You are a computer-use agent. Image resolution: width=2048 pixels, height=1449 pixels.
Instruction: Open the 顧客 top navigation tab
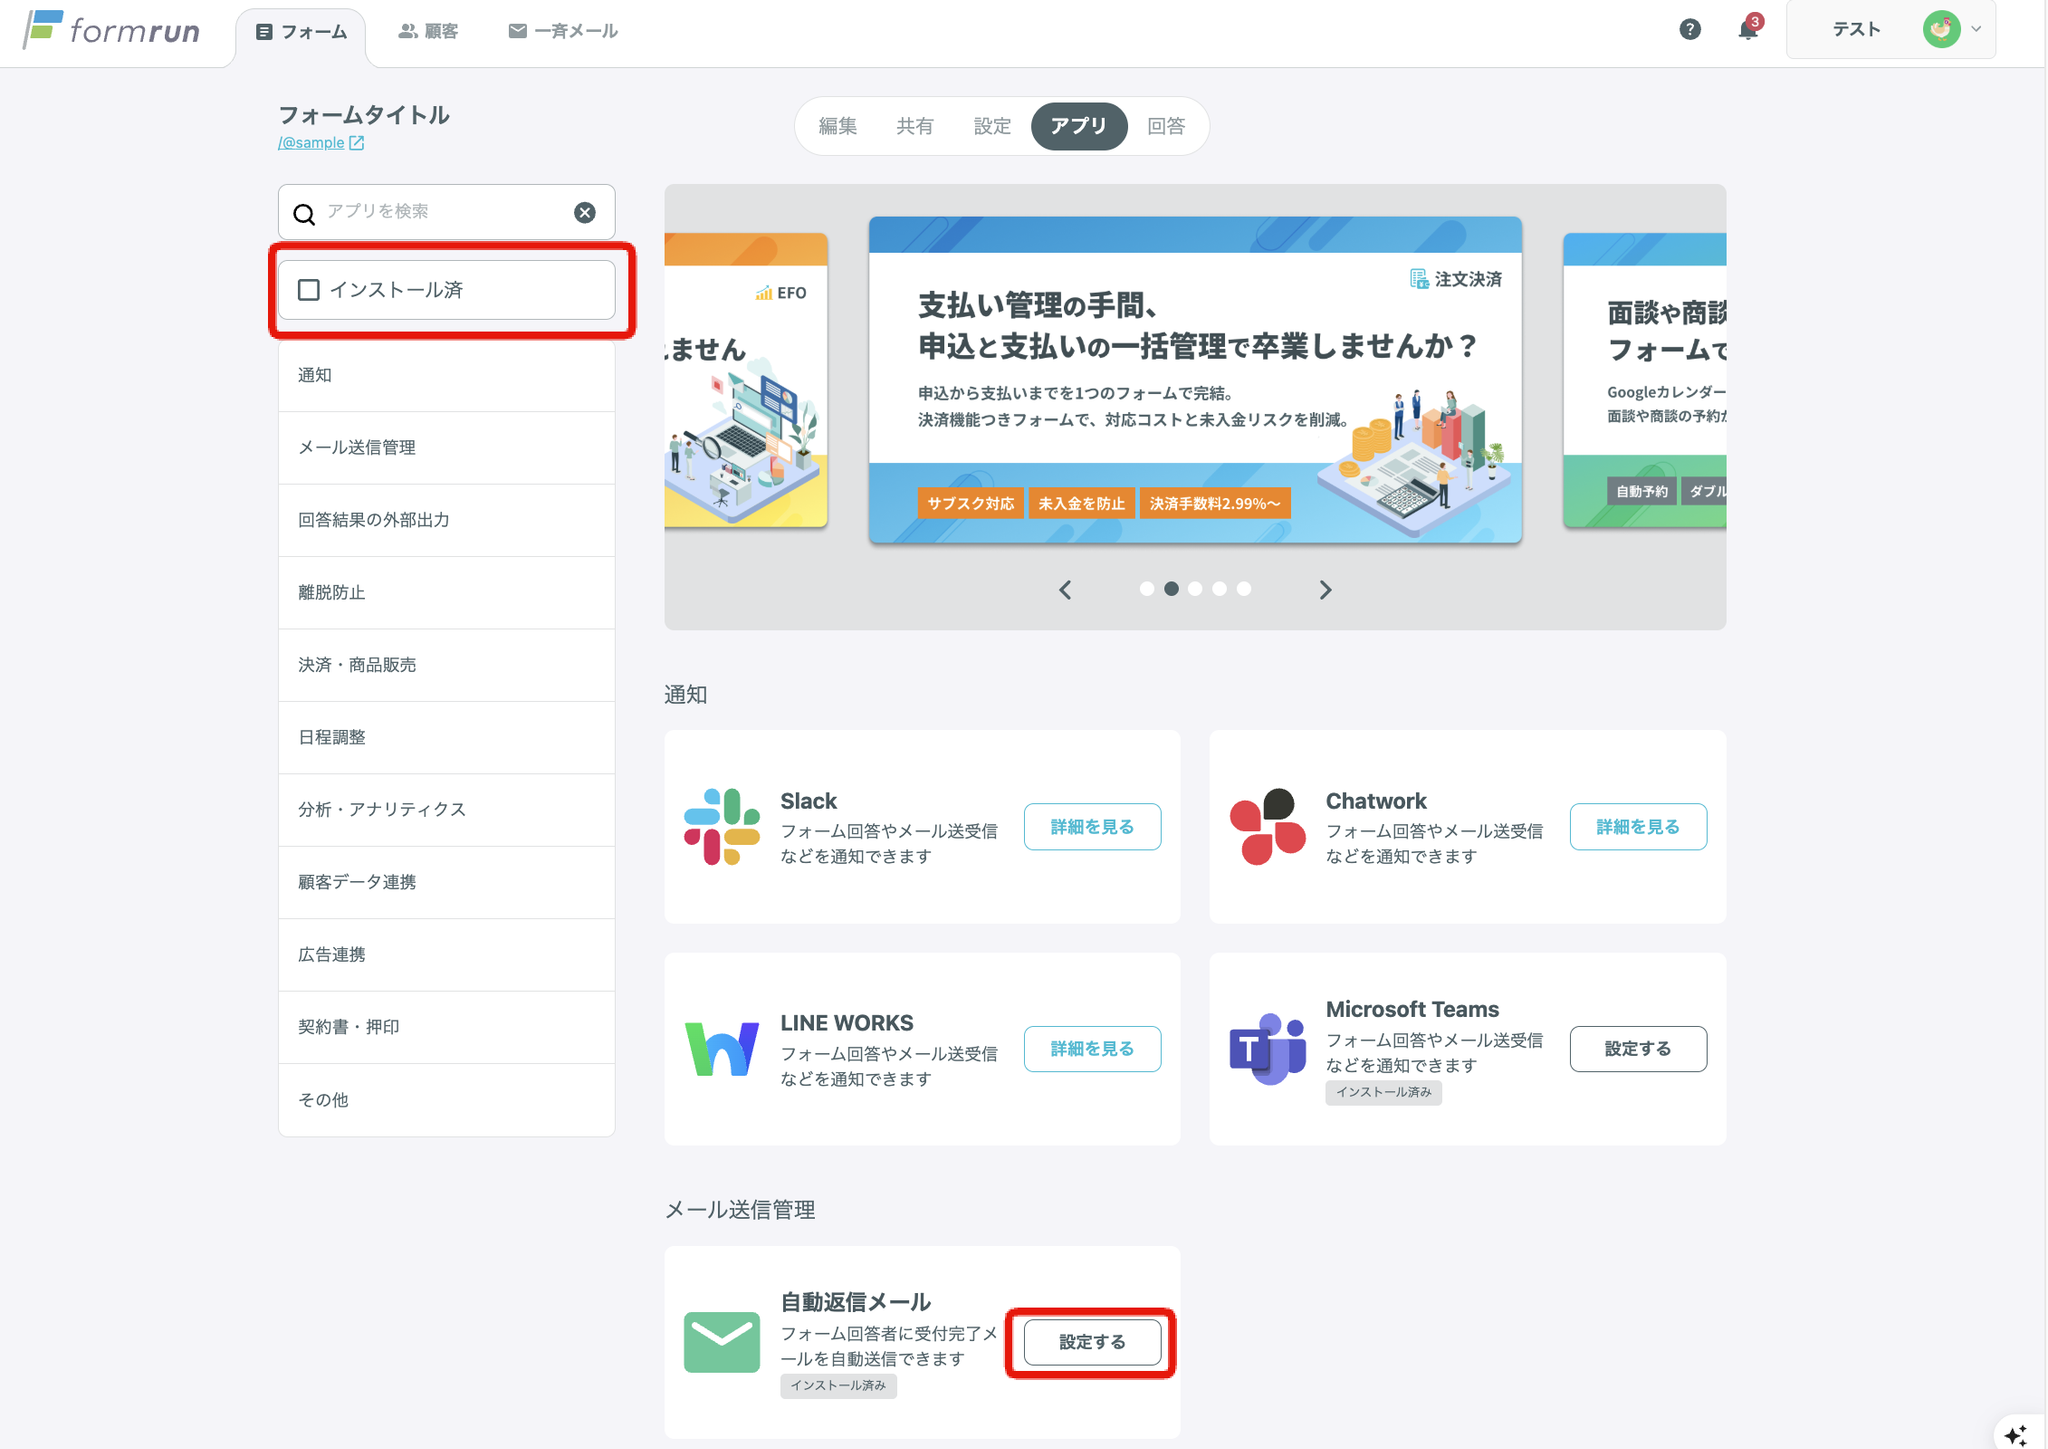pyautogui.click(x=429, y=32)
